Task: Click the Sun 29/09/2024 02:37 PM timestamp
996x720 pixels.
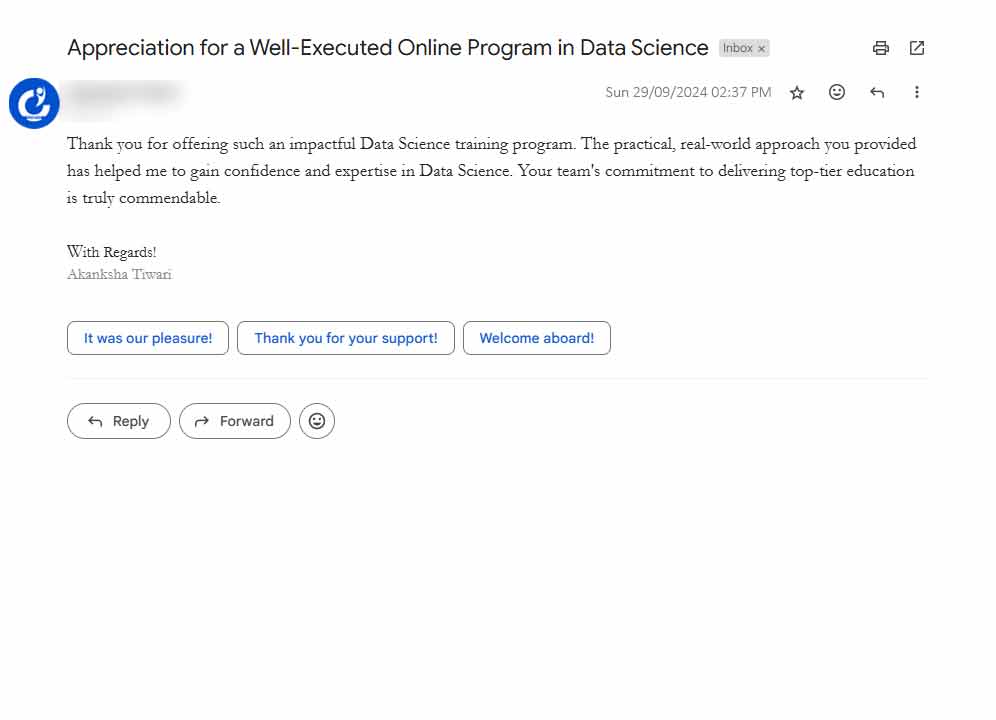Action: (x=688, y=93)
